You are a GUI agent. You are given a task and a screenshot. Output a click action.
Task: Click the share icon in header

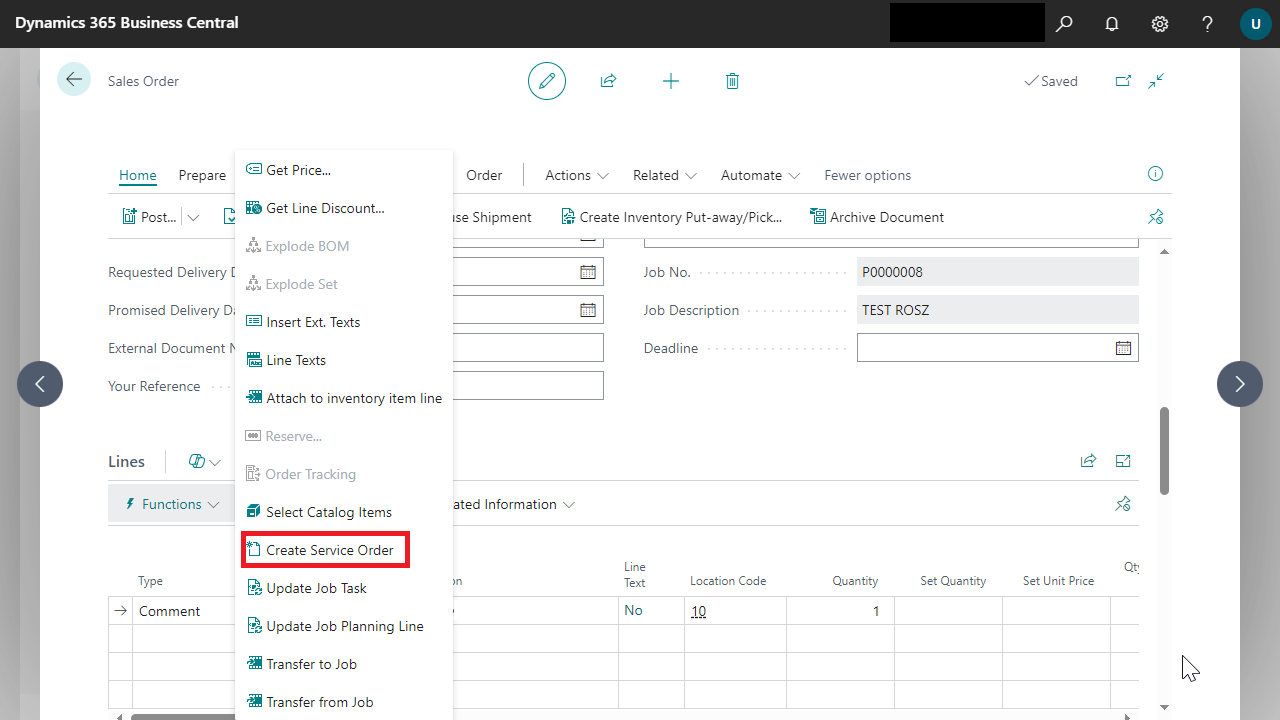tap(608, 81)
